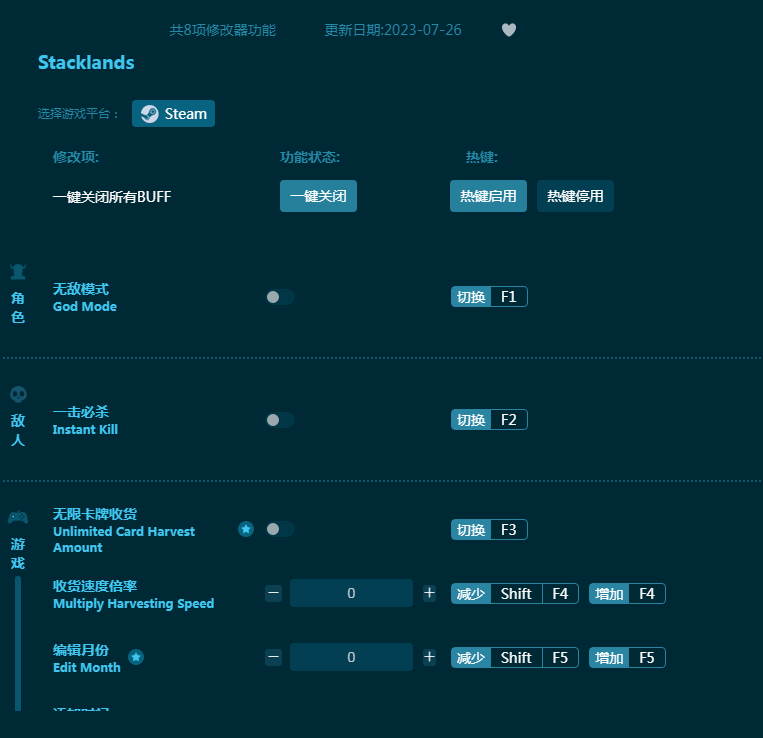Click the F1 toggle hotkey for God Mode

point(489,297)
